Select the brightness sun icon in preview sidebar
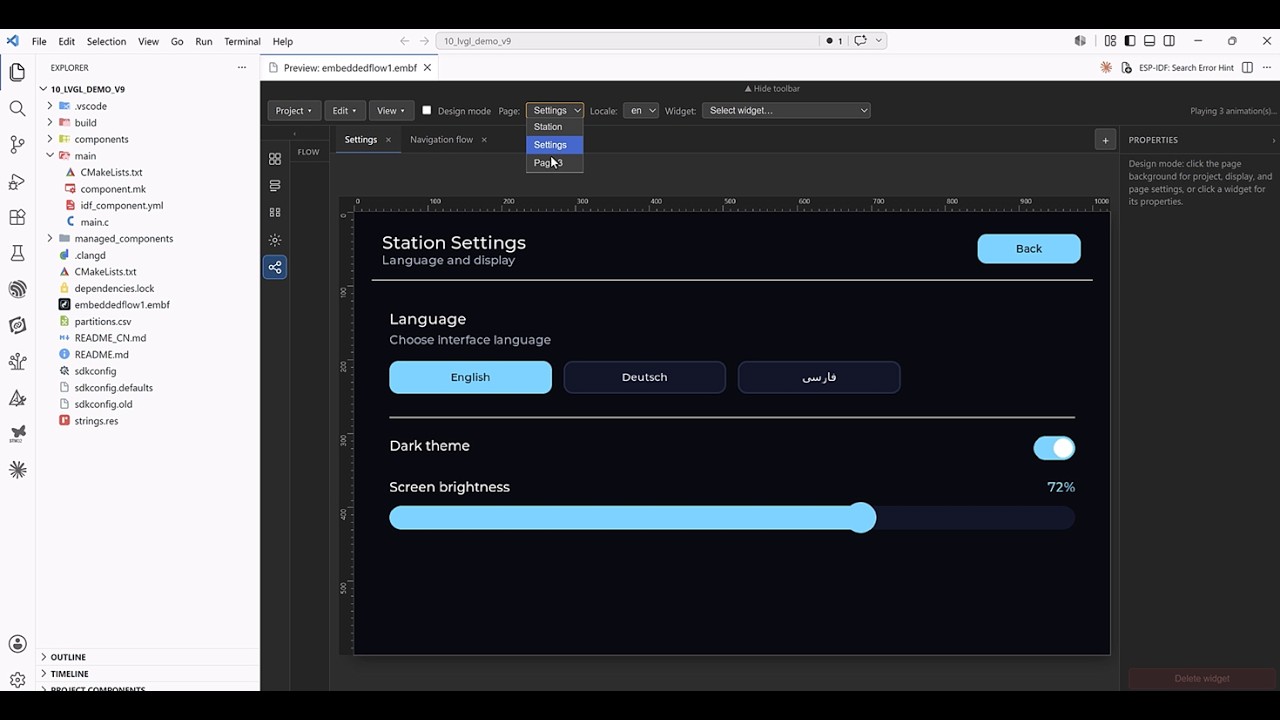The height and width of the screenshot is (720, 1280). [x=275, y=240]
